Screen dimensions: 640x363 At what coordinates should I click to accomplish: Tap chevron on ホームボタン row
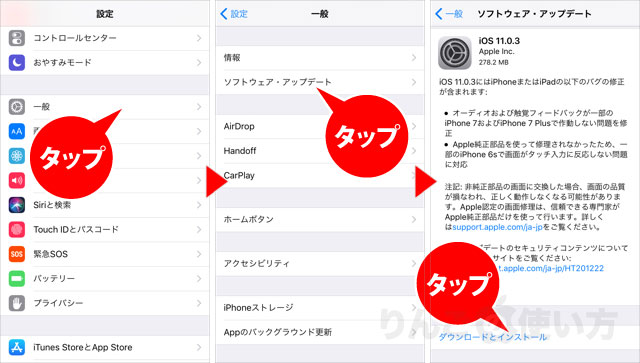414,219
